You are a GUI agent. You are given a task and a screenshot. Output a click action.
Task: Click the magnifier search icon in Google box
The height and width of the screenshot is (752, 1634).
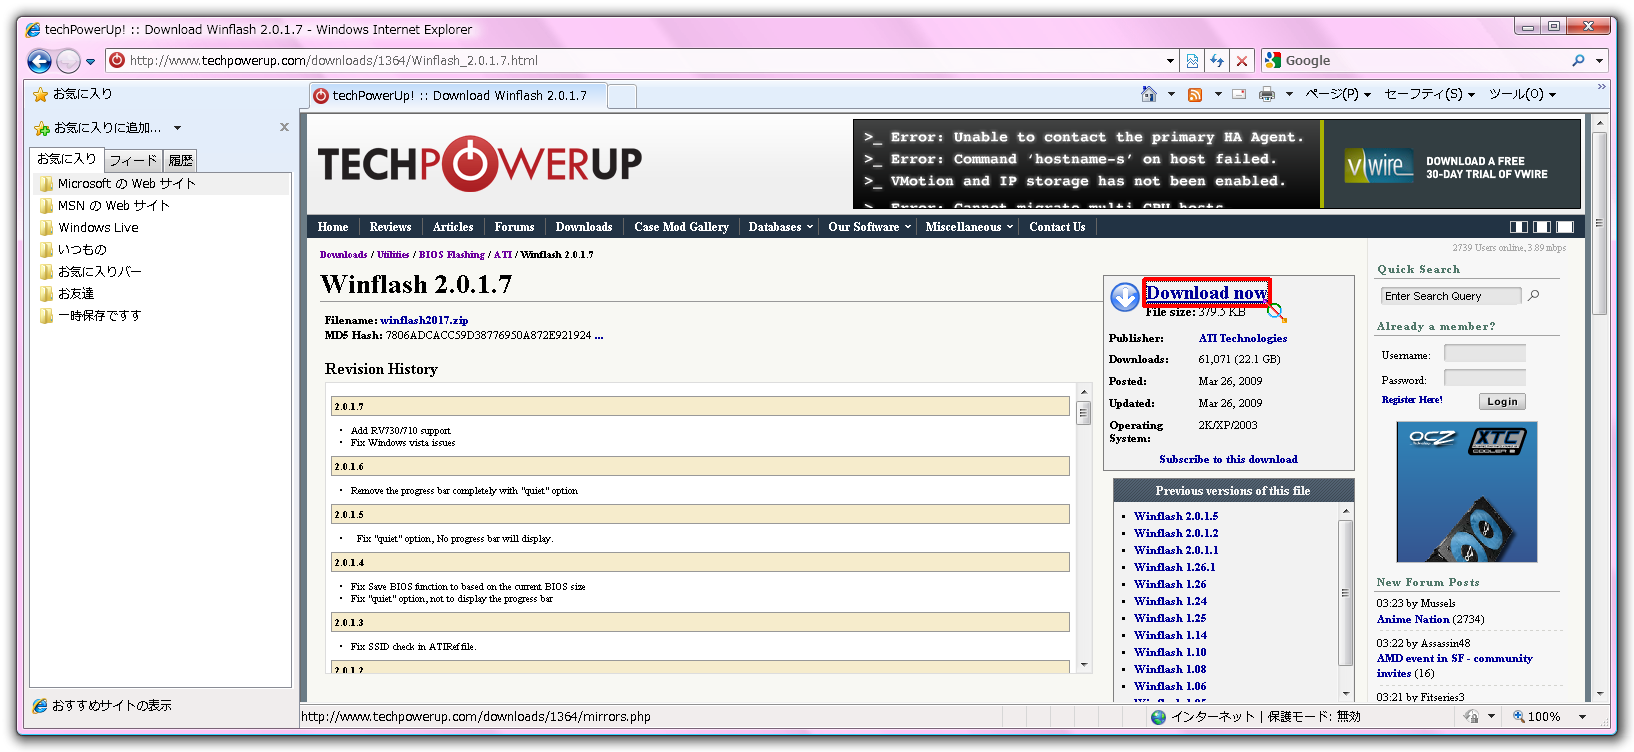click(x=1578, y=60)
